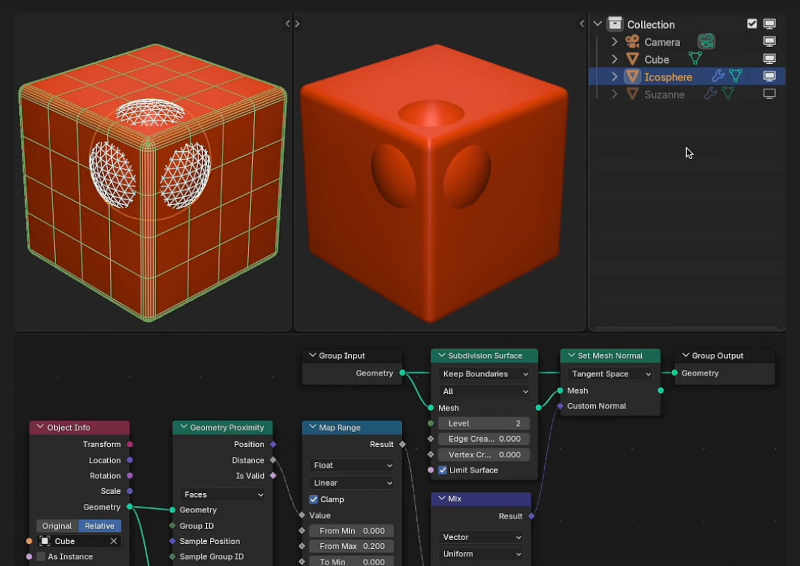Image resolution: width=800 pixels, height=566 pixels.
Task: Click the Icosphere mesh object icon
Action: coord(632,77)
